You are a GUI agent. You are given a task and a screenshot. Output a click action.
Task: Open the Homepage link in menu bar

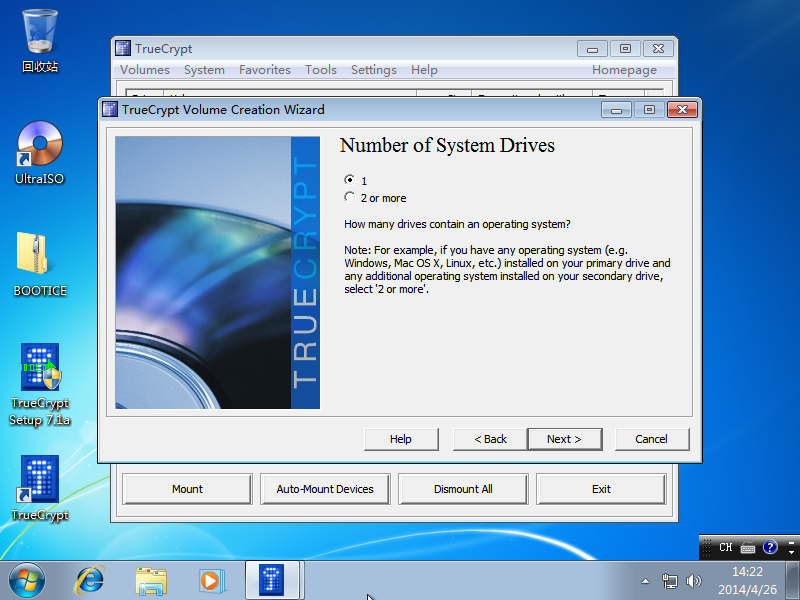tap(624, 70)
